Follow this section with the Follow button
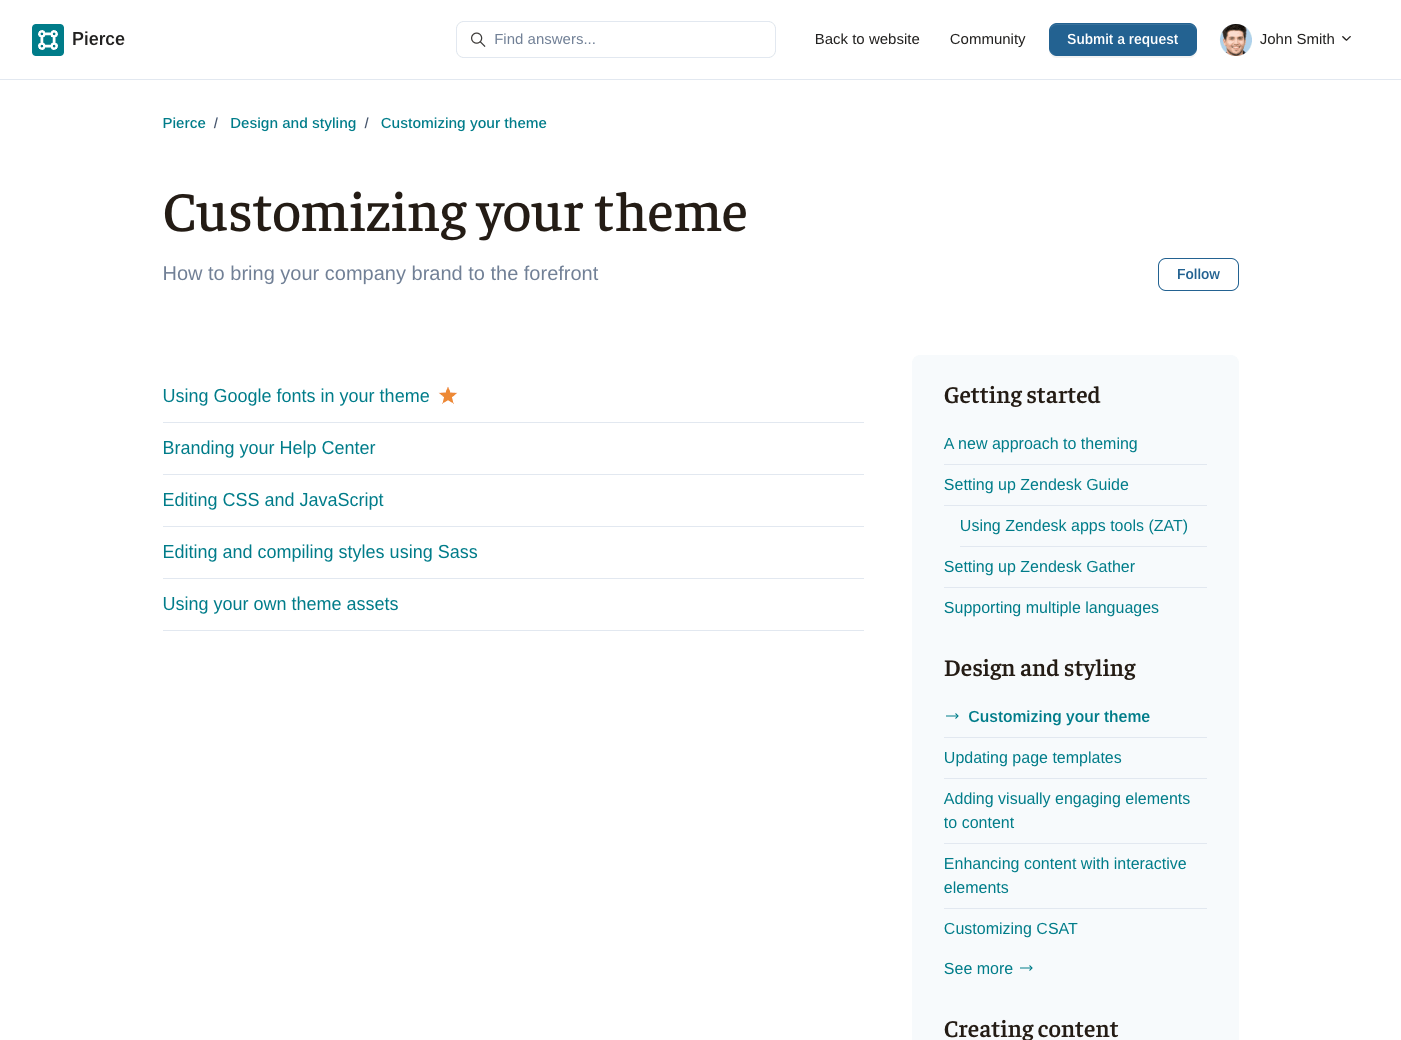This screenshot has width=1401, height=1040. [x=1197, y=274]
